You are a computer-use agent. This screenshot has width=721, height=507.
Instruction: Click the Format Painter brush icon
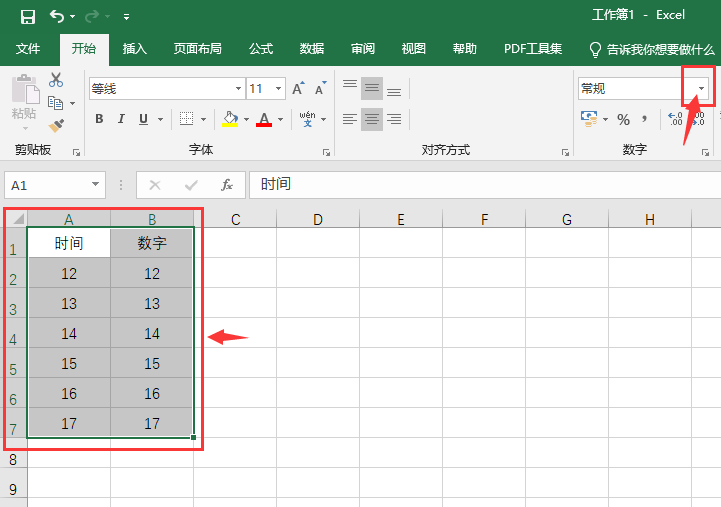56,125
